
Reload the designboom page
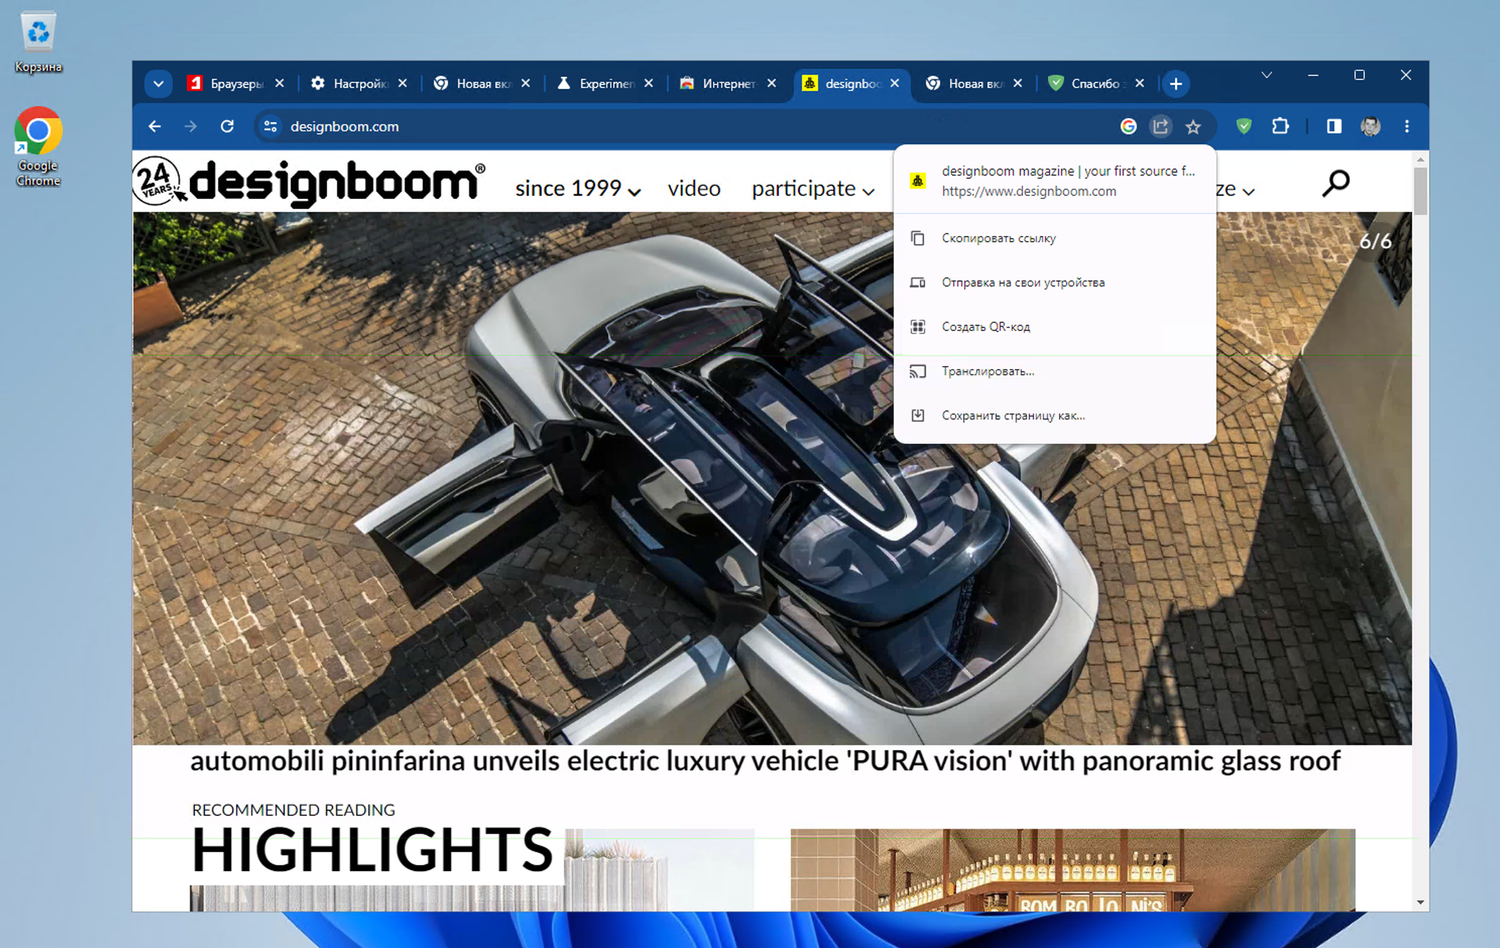pos(227,126)
